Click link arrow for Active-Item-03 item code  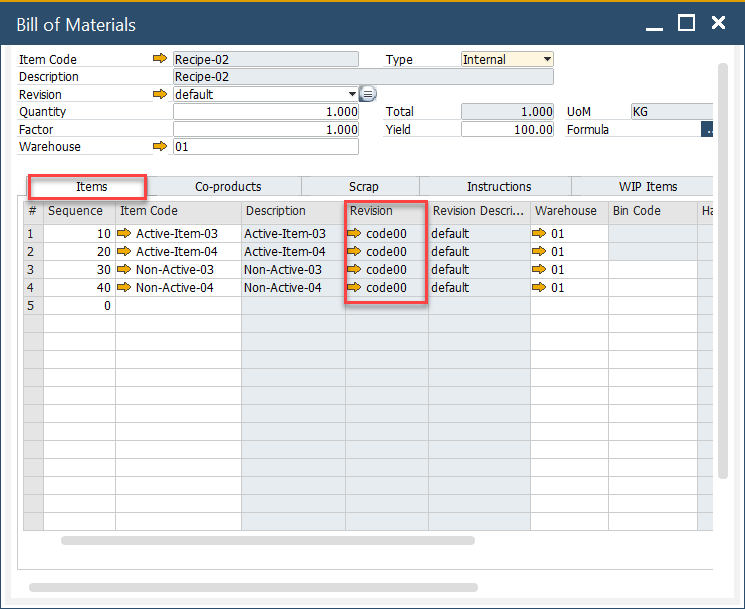pos(124,234)
